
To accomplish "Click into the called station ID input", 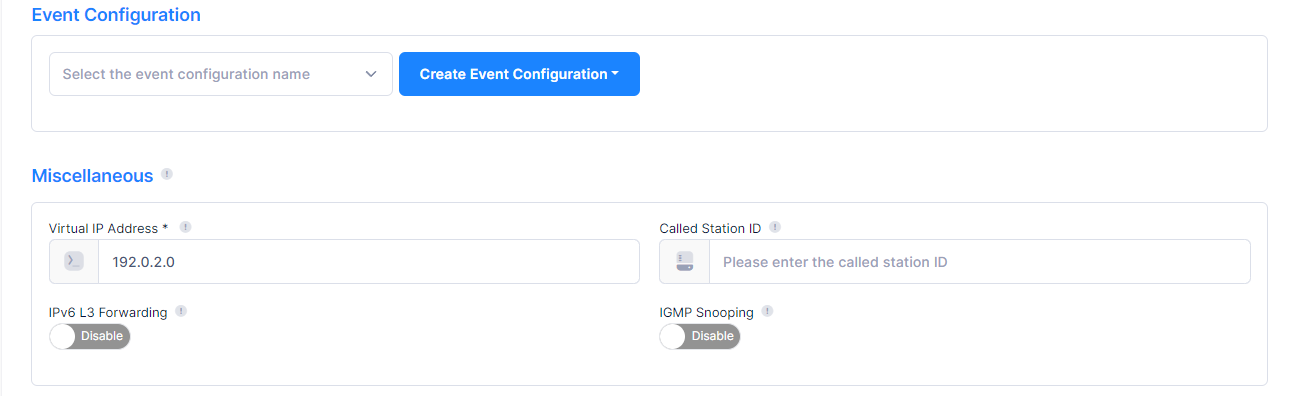I will 979,262.
